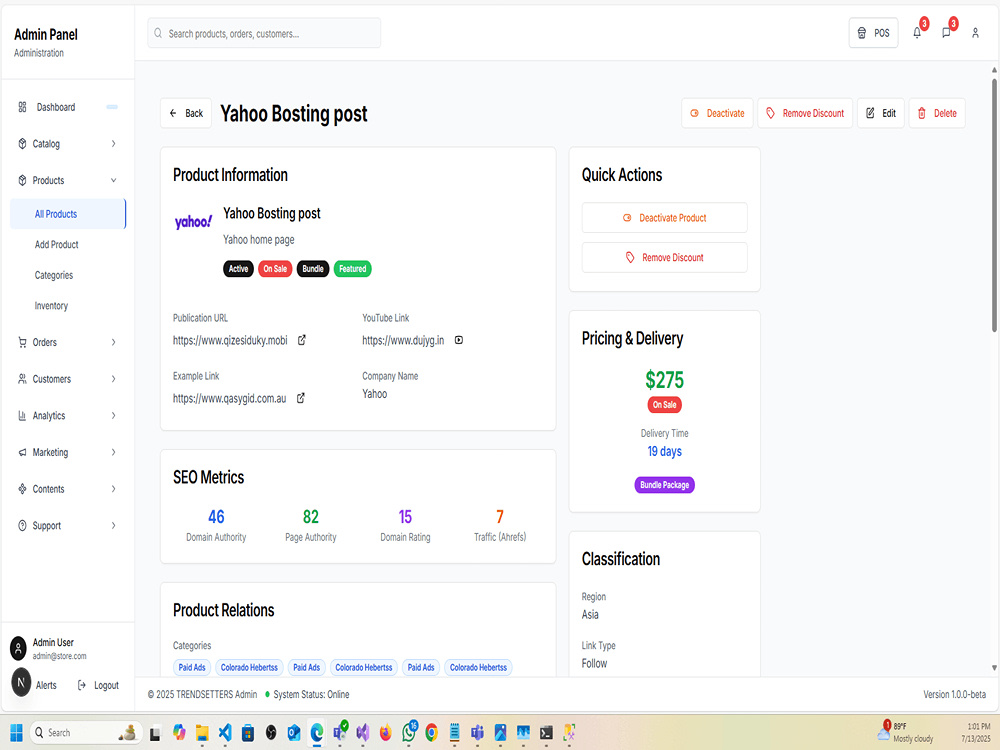Expand the Customers menu chevron
Viewport: 1000px width, 750px height.
(x=114, y=379)
